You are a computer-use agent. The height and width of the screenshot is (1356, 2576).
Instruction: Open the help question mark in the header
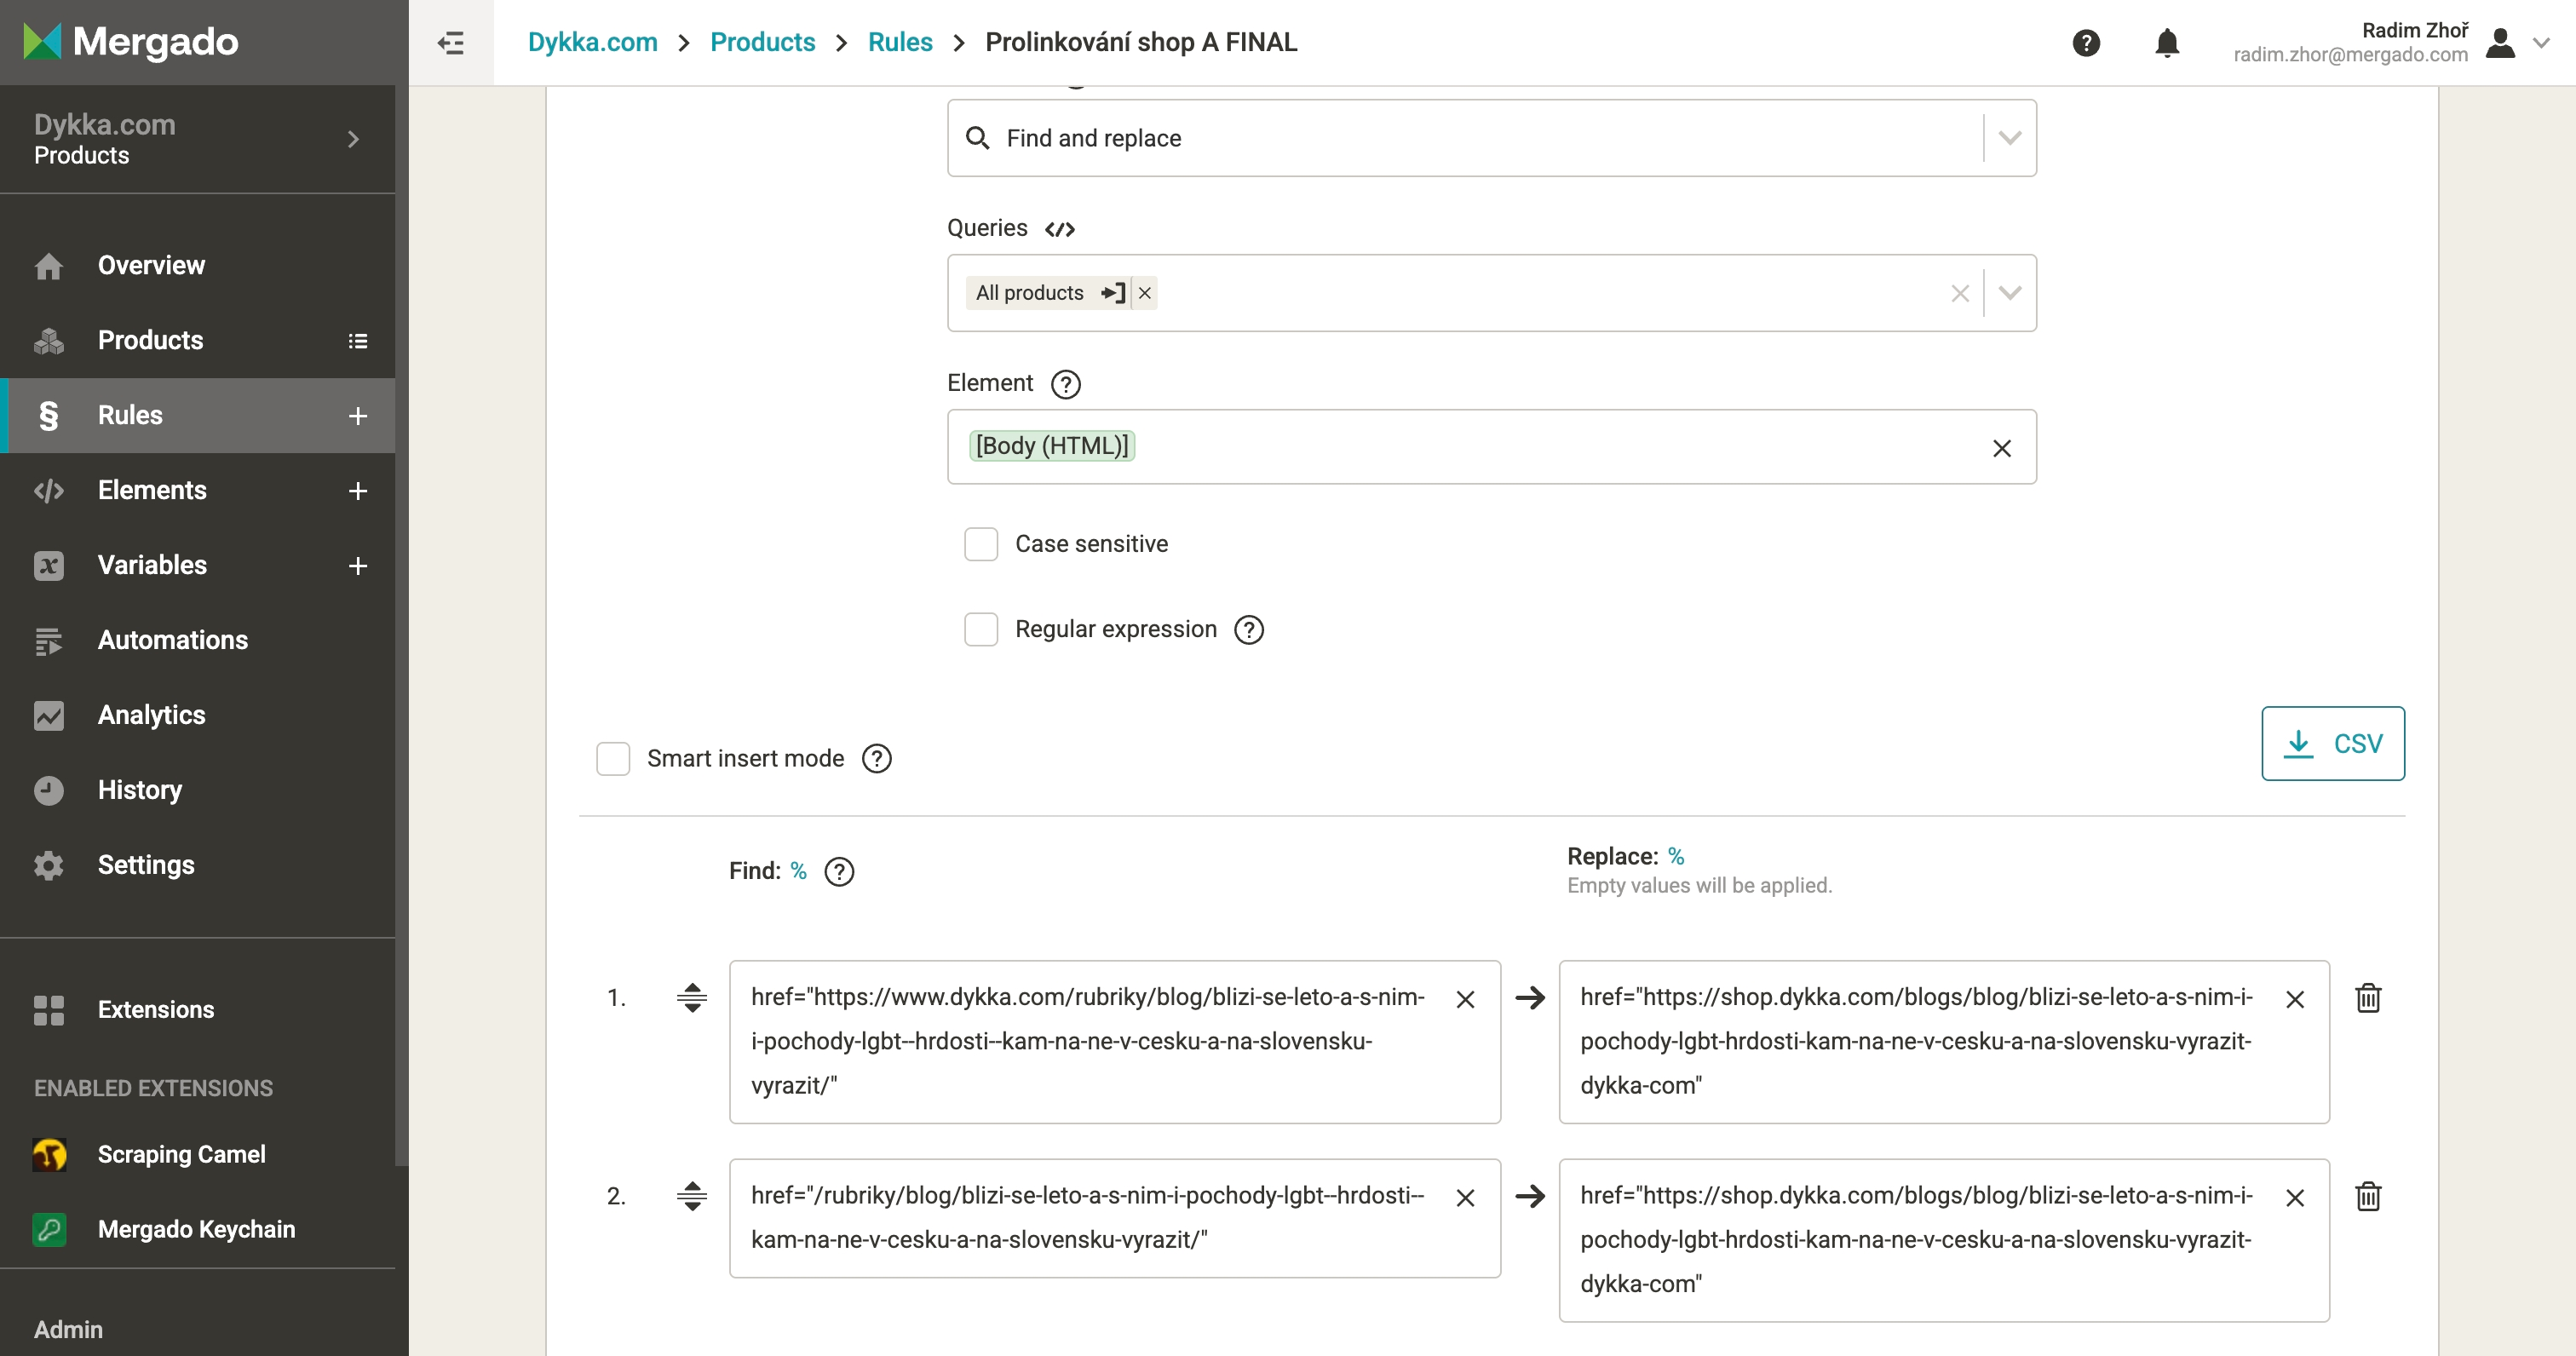point(2086,43)
